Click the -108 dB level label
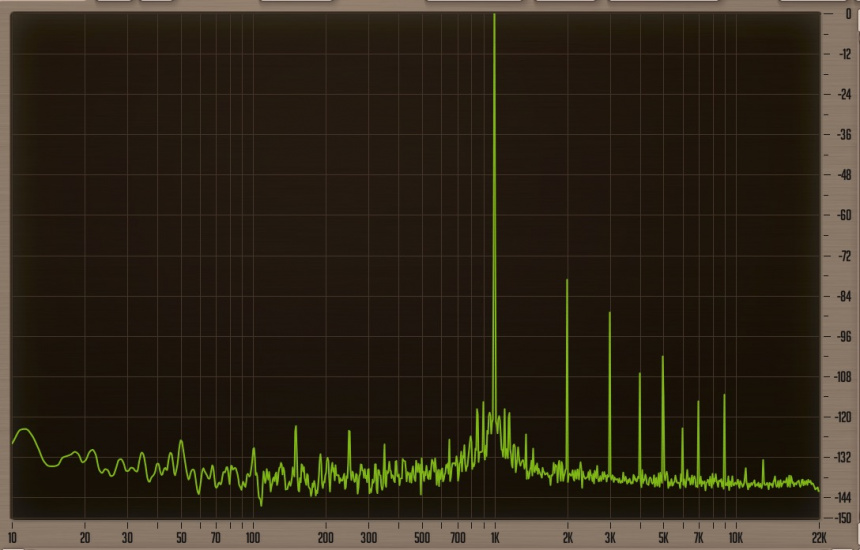Viewport: 860px width, 550px height. (842, 377)
